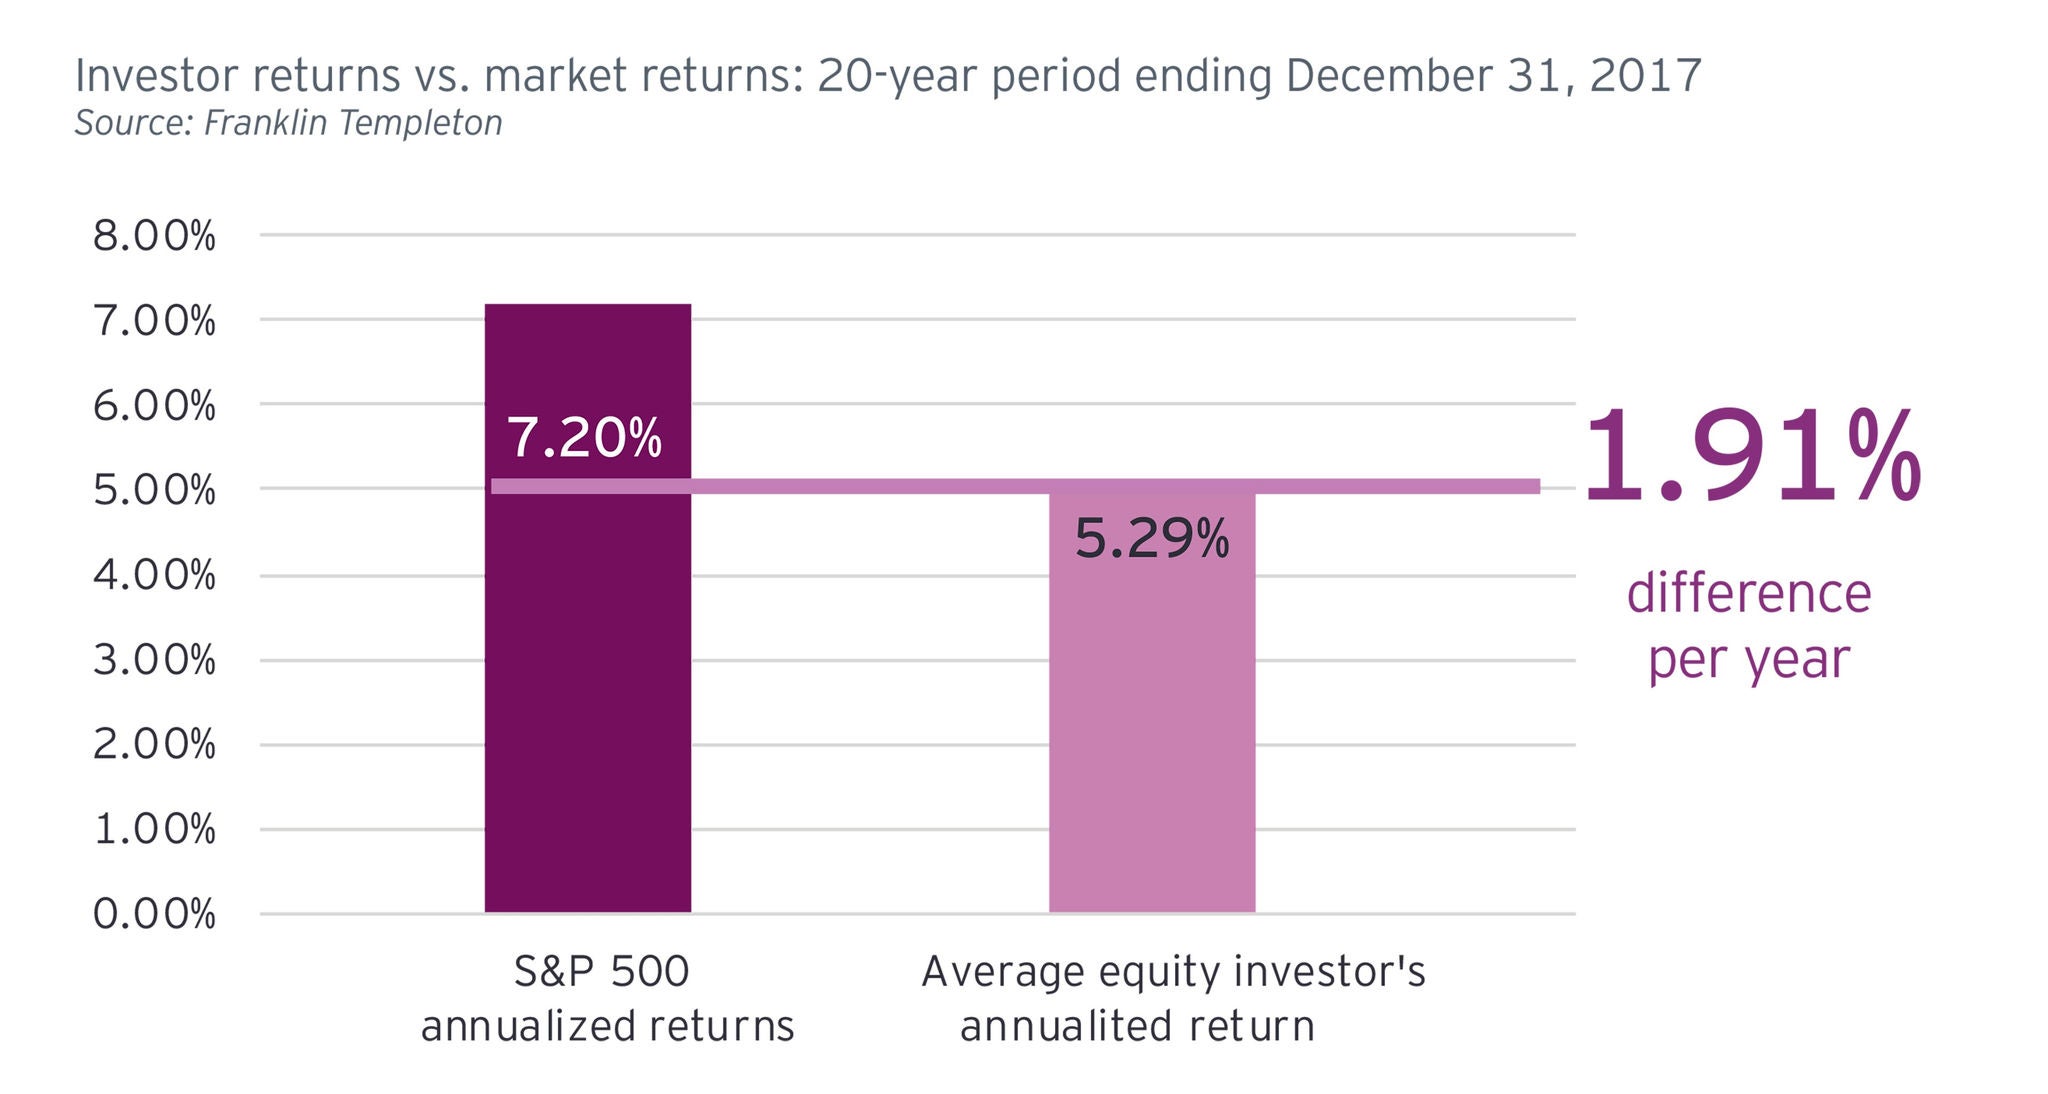The image size is (2048, 1094).
Task: Click the large 1.91% figure
Action: [x=1750, y=457]
